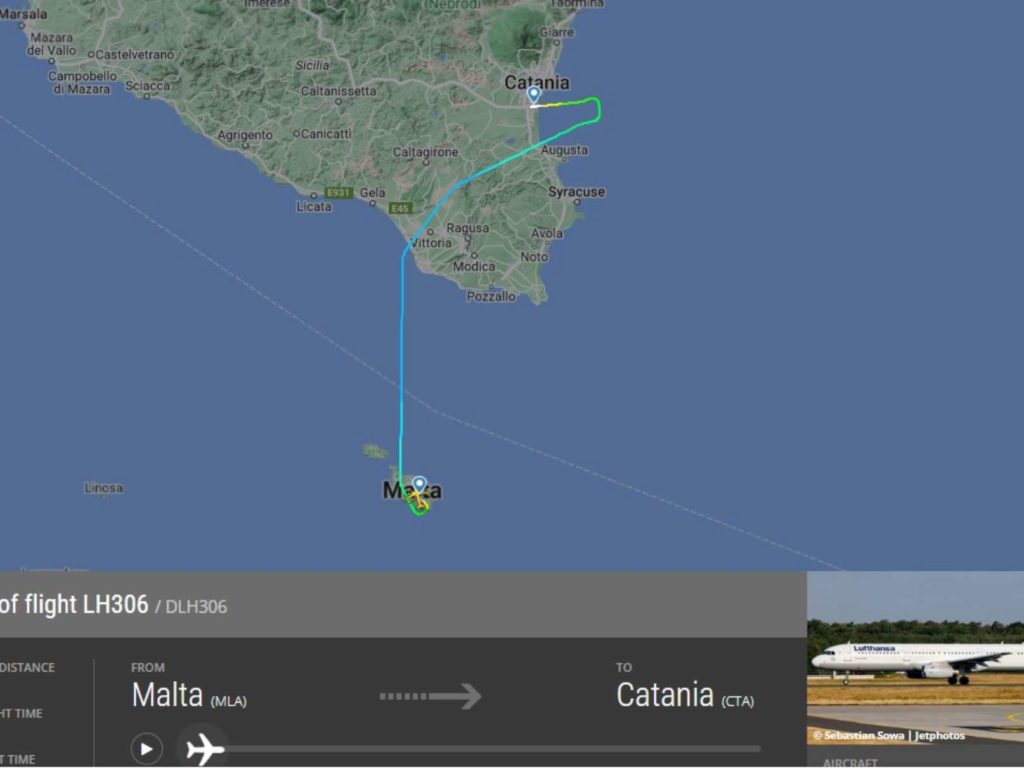
Task: Click the E45 road badge near Gela
Action: 400,208
